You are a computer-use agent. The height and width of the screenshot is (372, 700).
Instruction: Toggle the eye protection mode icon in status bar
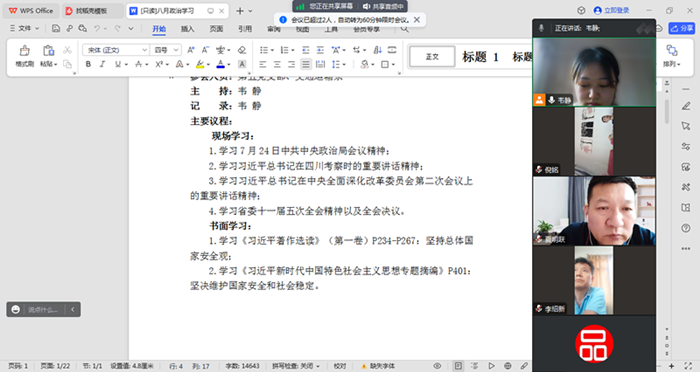coord(438,366)
